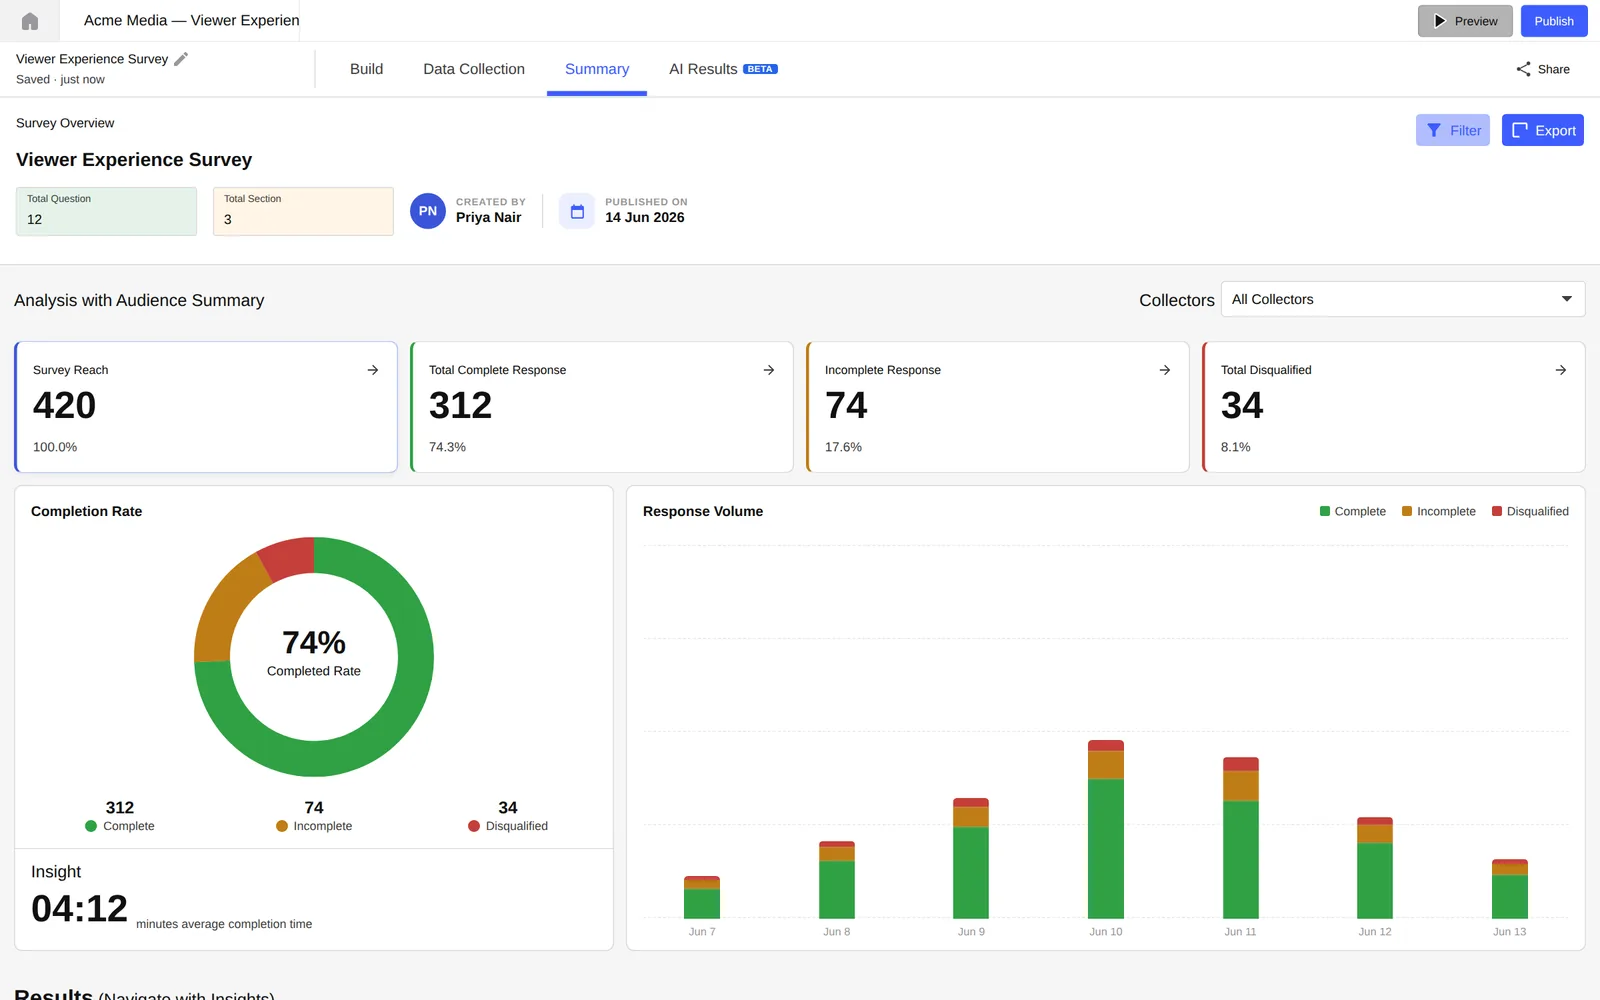Screen dimensions: 1600x1000
Task: Click the Response Volume heading
Action: click(x=703, y=511)
